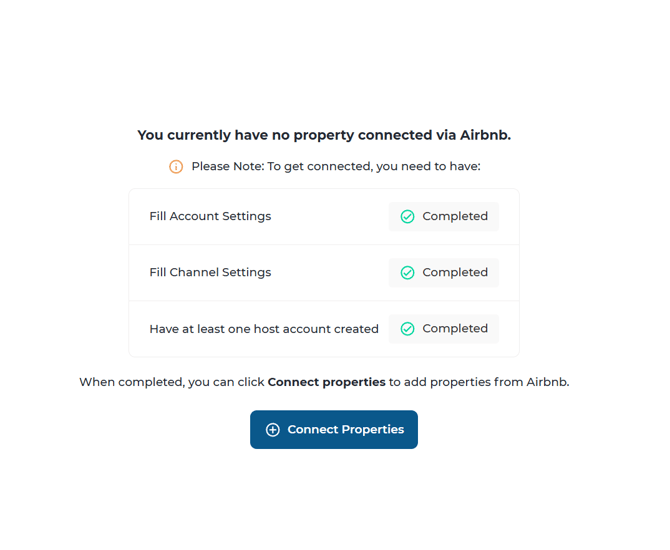Click the word "Airbnb" in the bold heading
This screenshot has height=550, width=670.
(x=485, y=135)
